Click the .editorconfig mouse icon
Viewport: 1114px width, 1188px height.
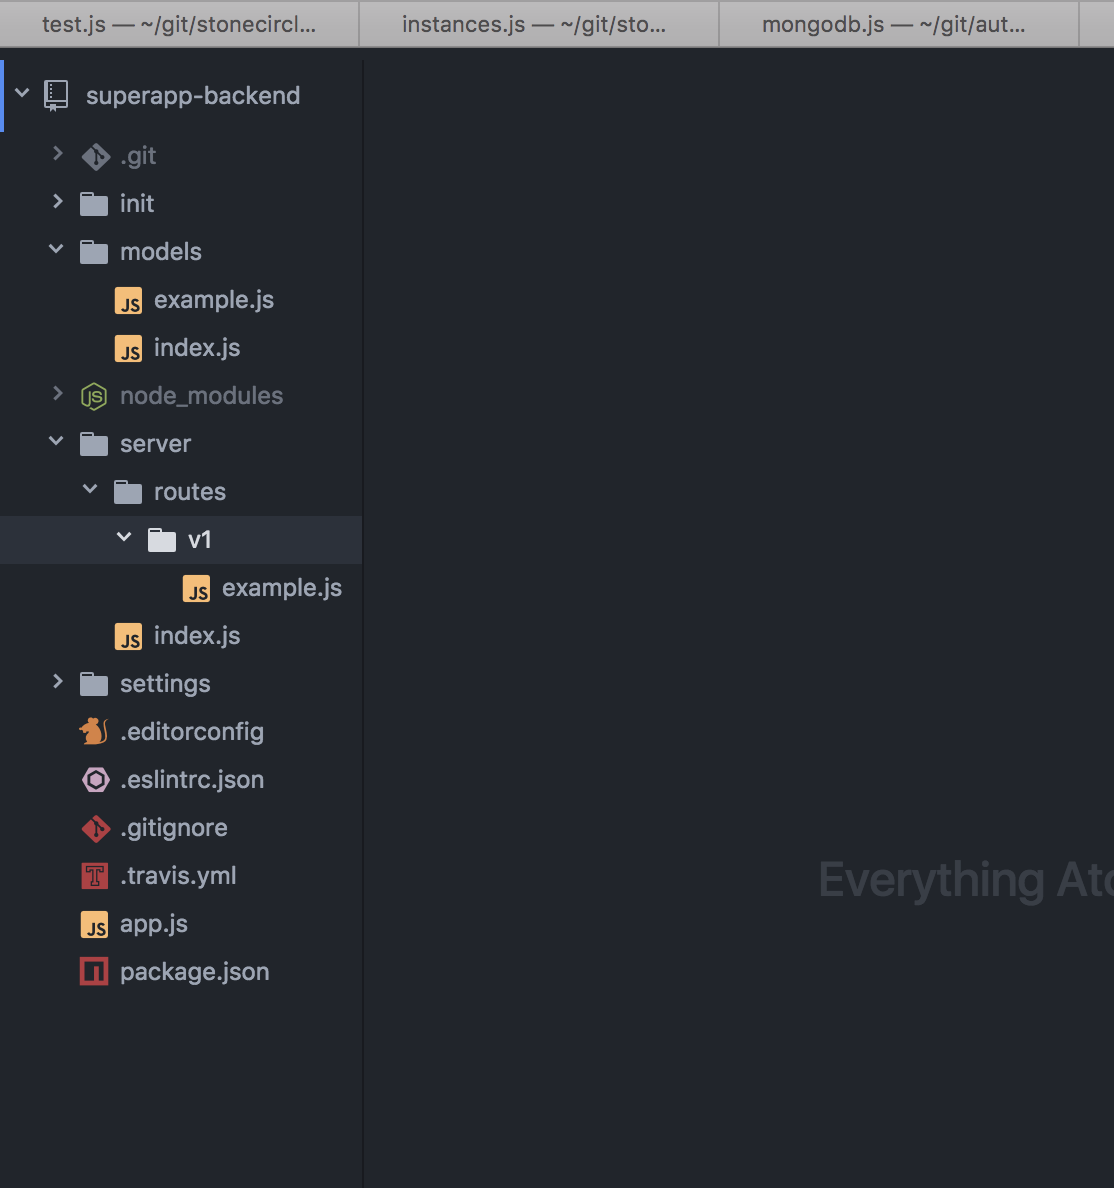[94, 731]
